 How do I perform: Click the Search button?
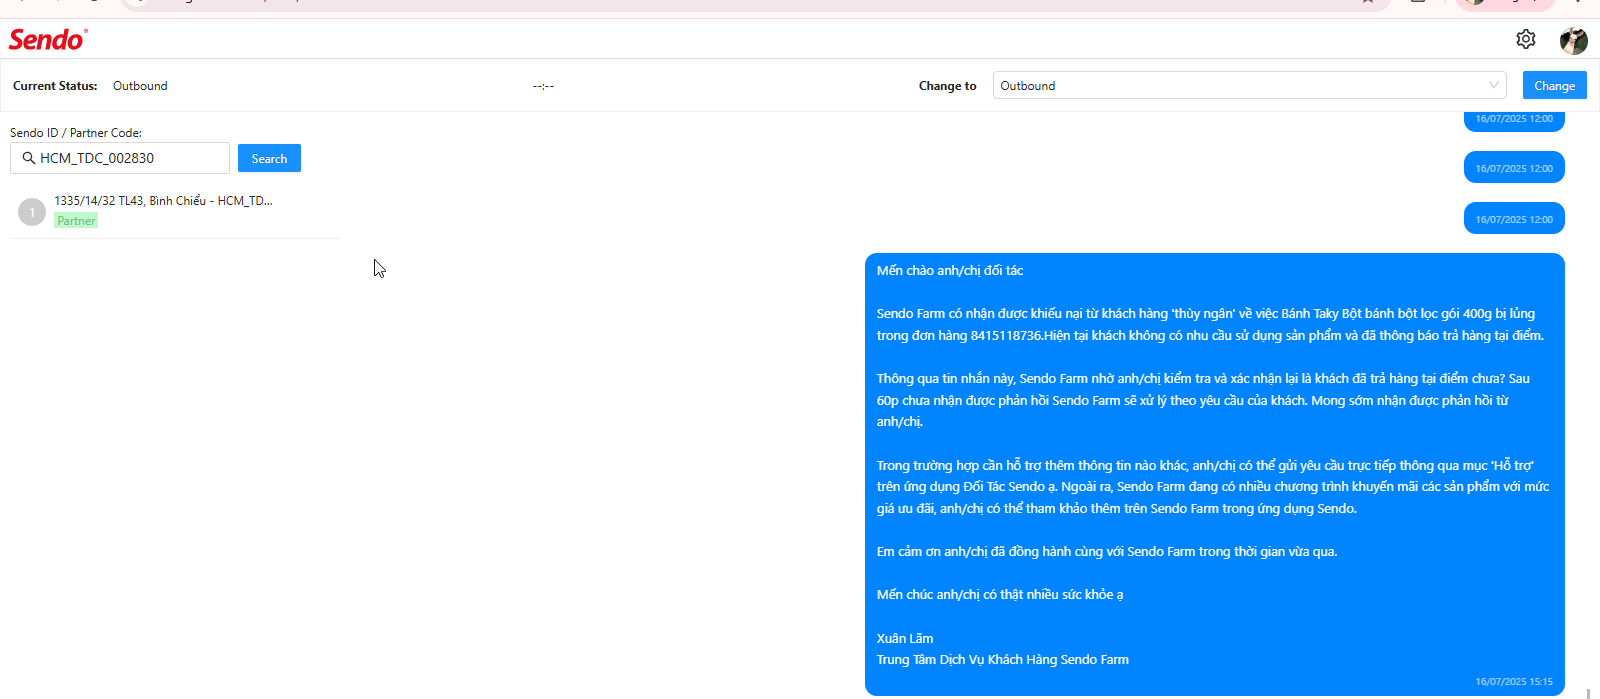point(269,158)
